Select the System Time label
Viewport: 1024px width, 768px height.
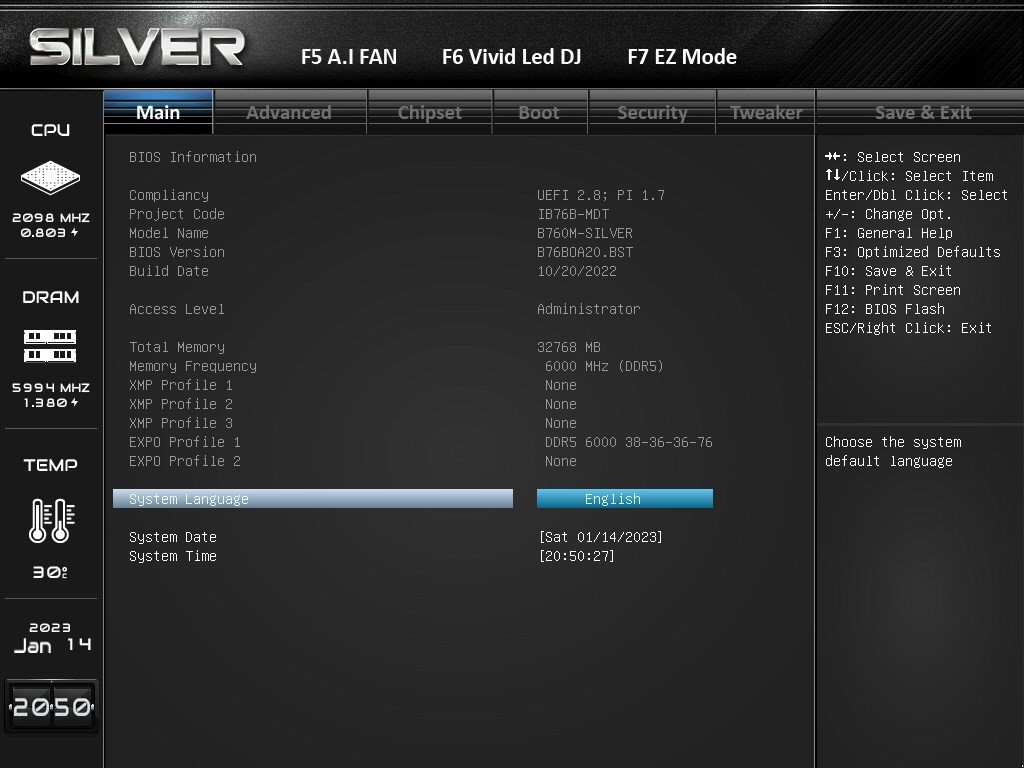[x=172, y=556]
